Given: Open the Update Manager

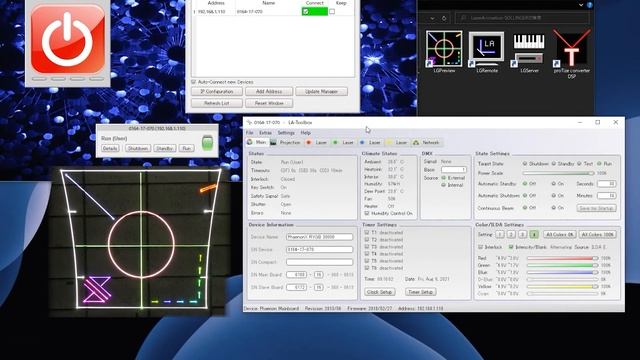Looking at the screenshot, I should (322, 91).
